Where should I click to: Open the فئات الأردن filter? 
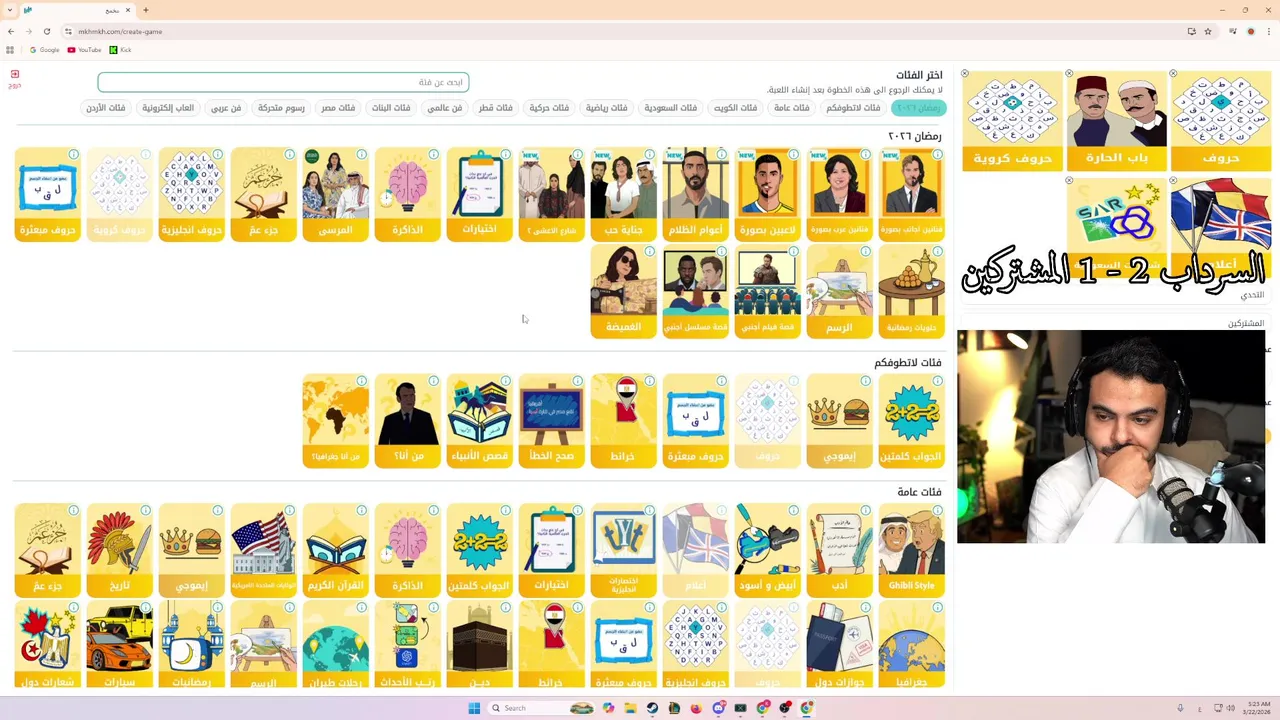105,108
